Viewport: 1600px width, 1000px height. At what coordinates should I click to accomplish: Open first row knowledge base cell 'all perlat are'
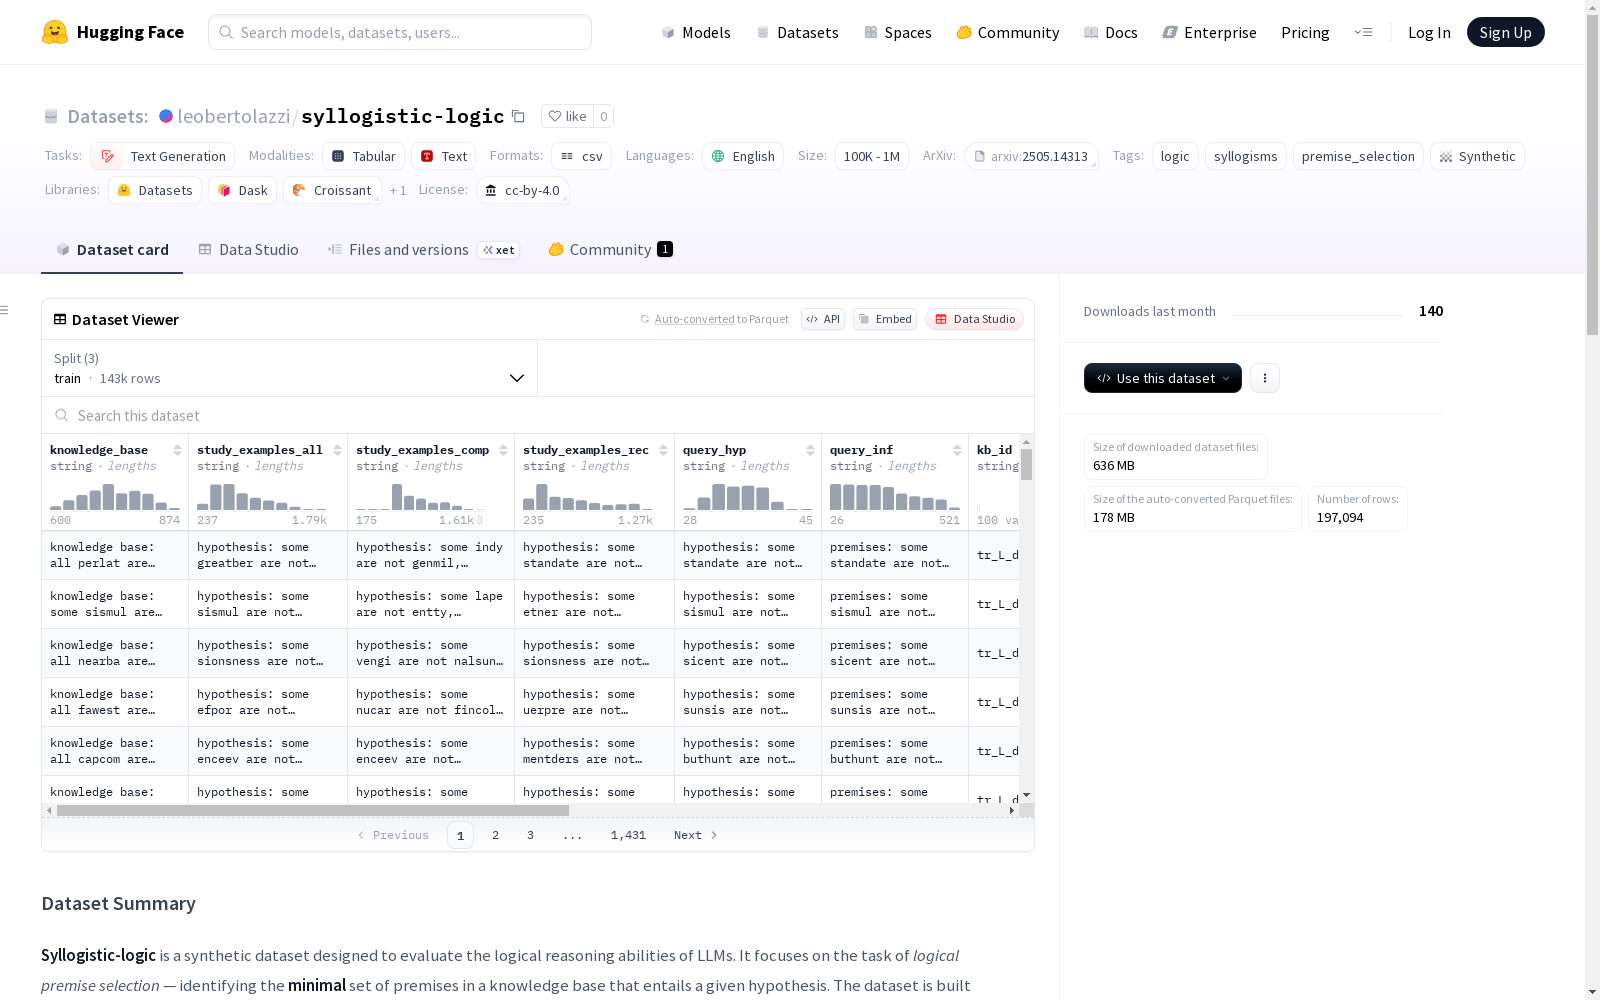pos(115,555)
